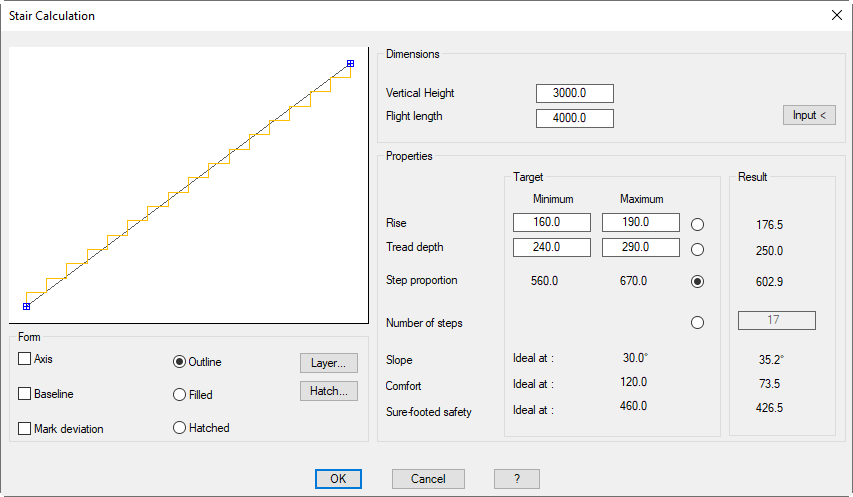Click the Rise maximum value field

[640, 222]
